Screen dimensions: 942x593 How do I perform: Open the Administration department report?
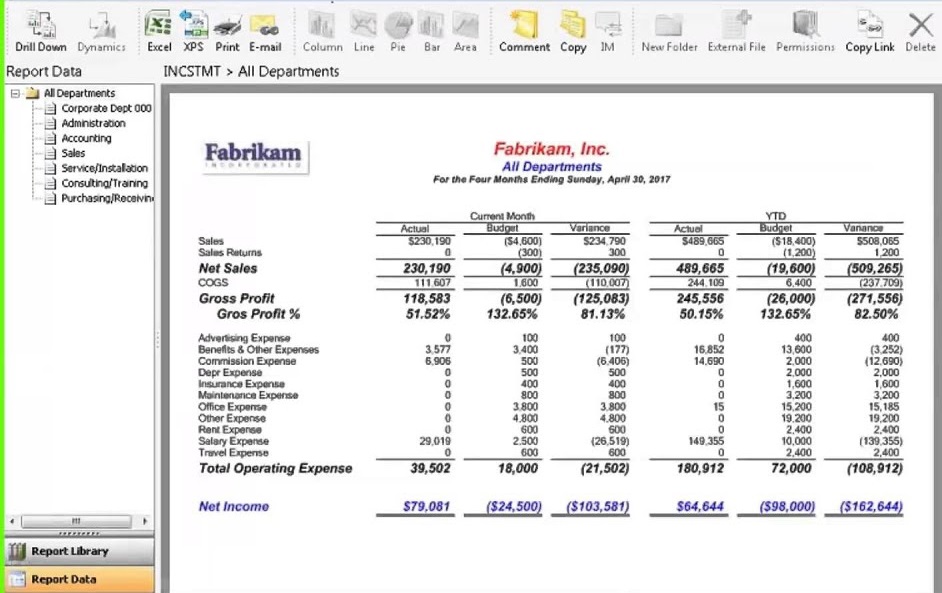94,123
